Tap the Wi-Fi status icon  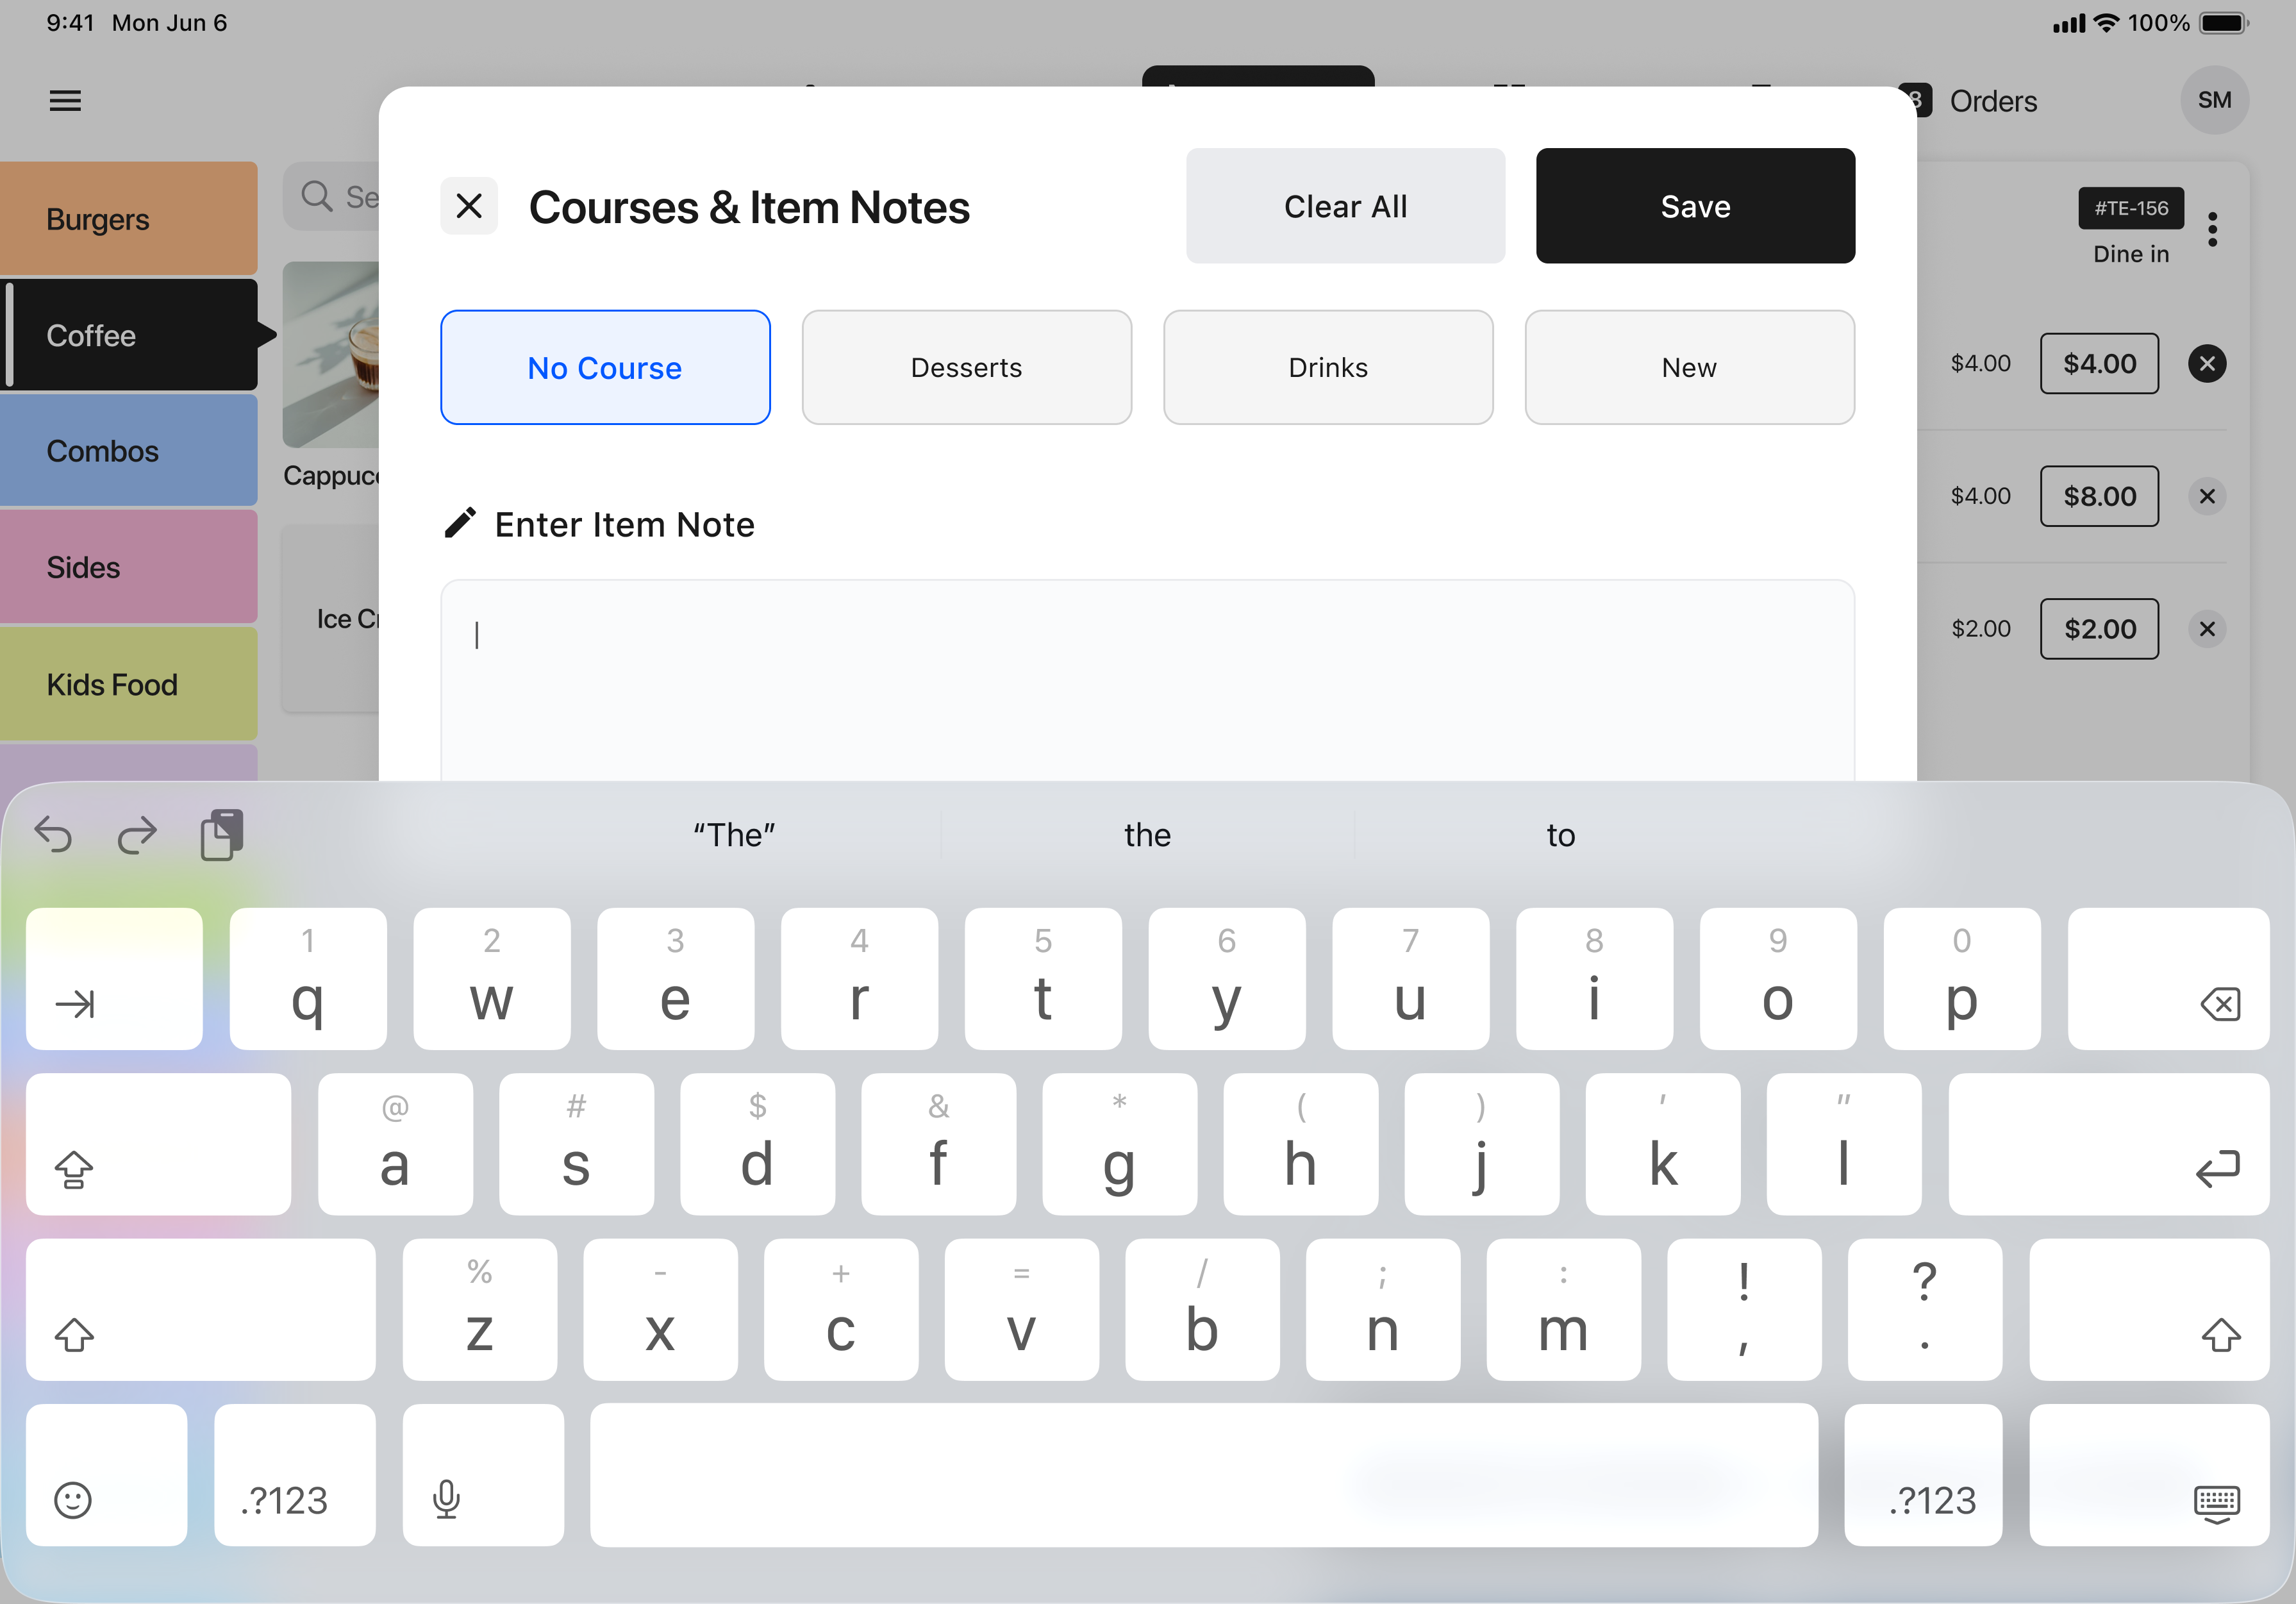click(x=2106, y=23)
